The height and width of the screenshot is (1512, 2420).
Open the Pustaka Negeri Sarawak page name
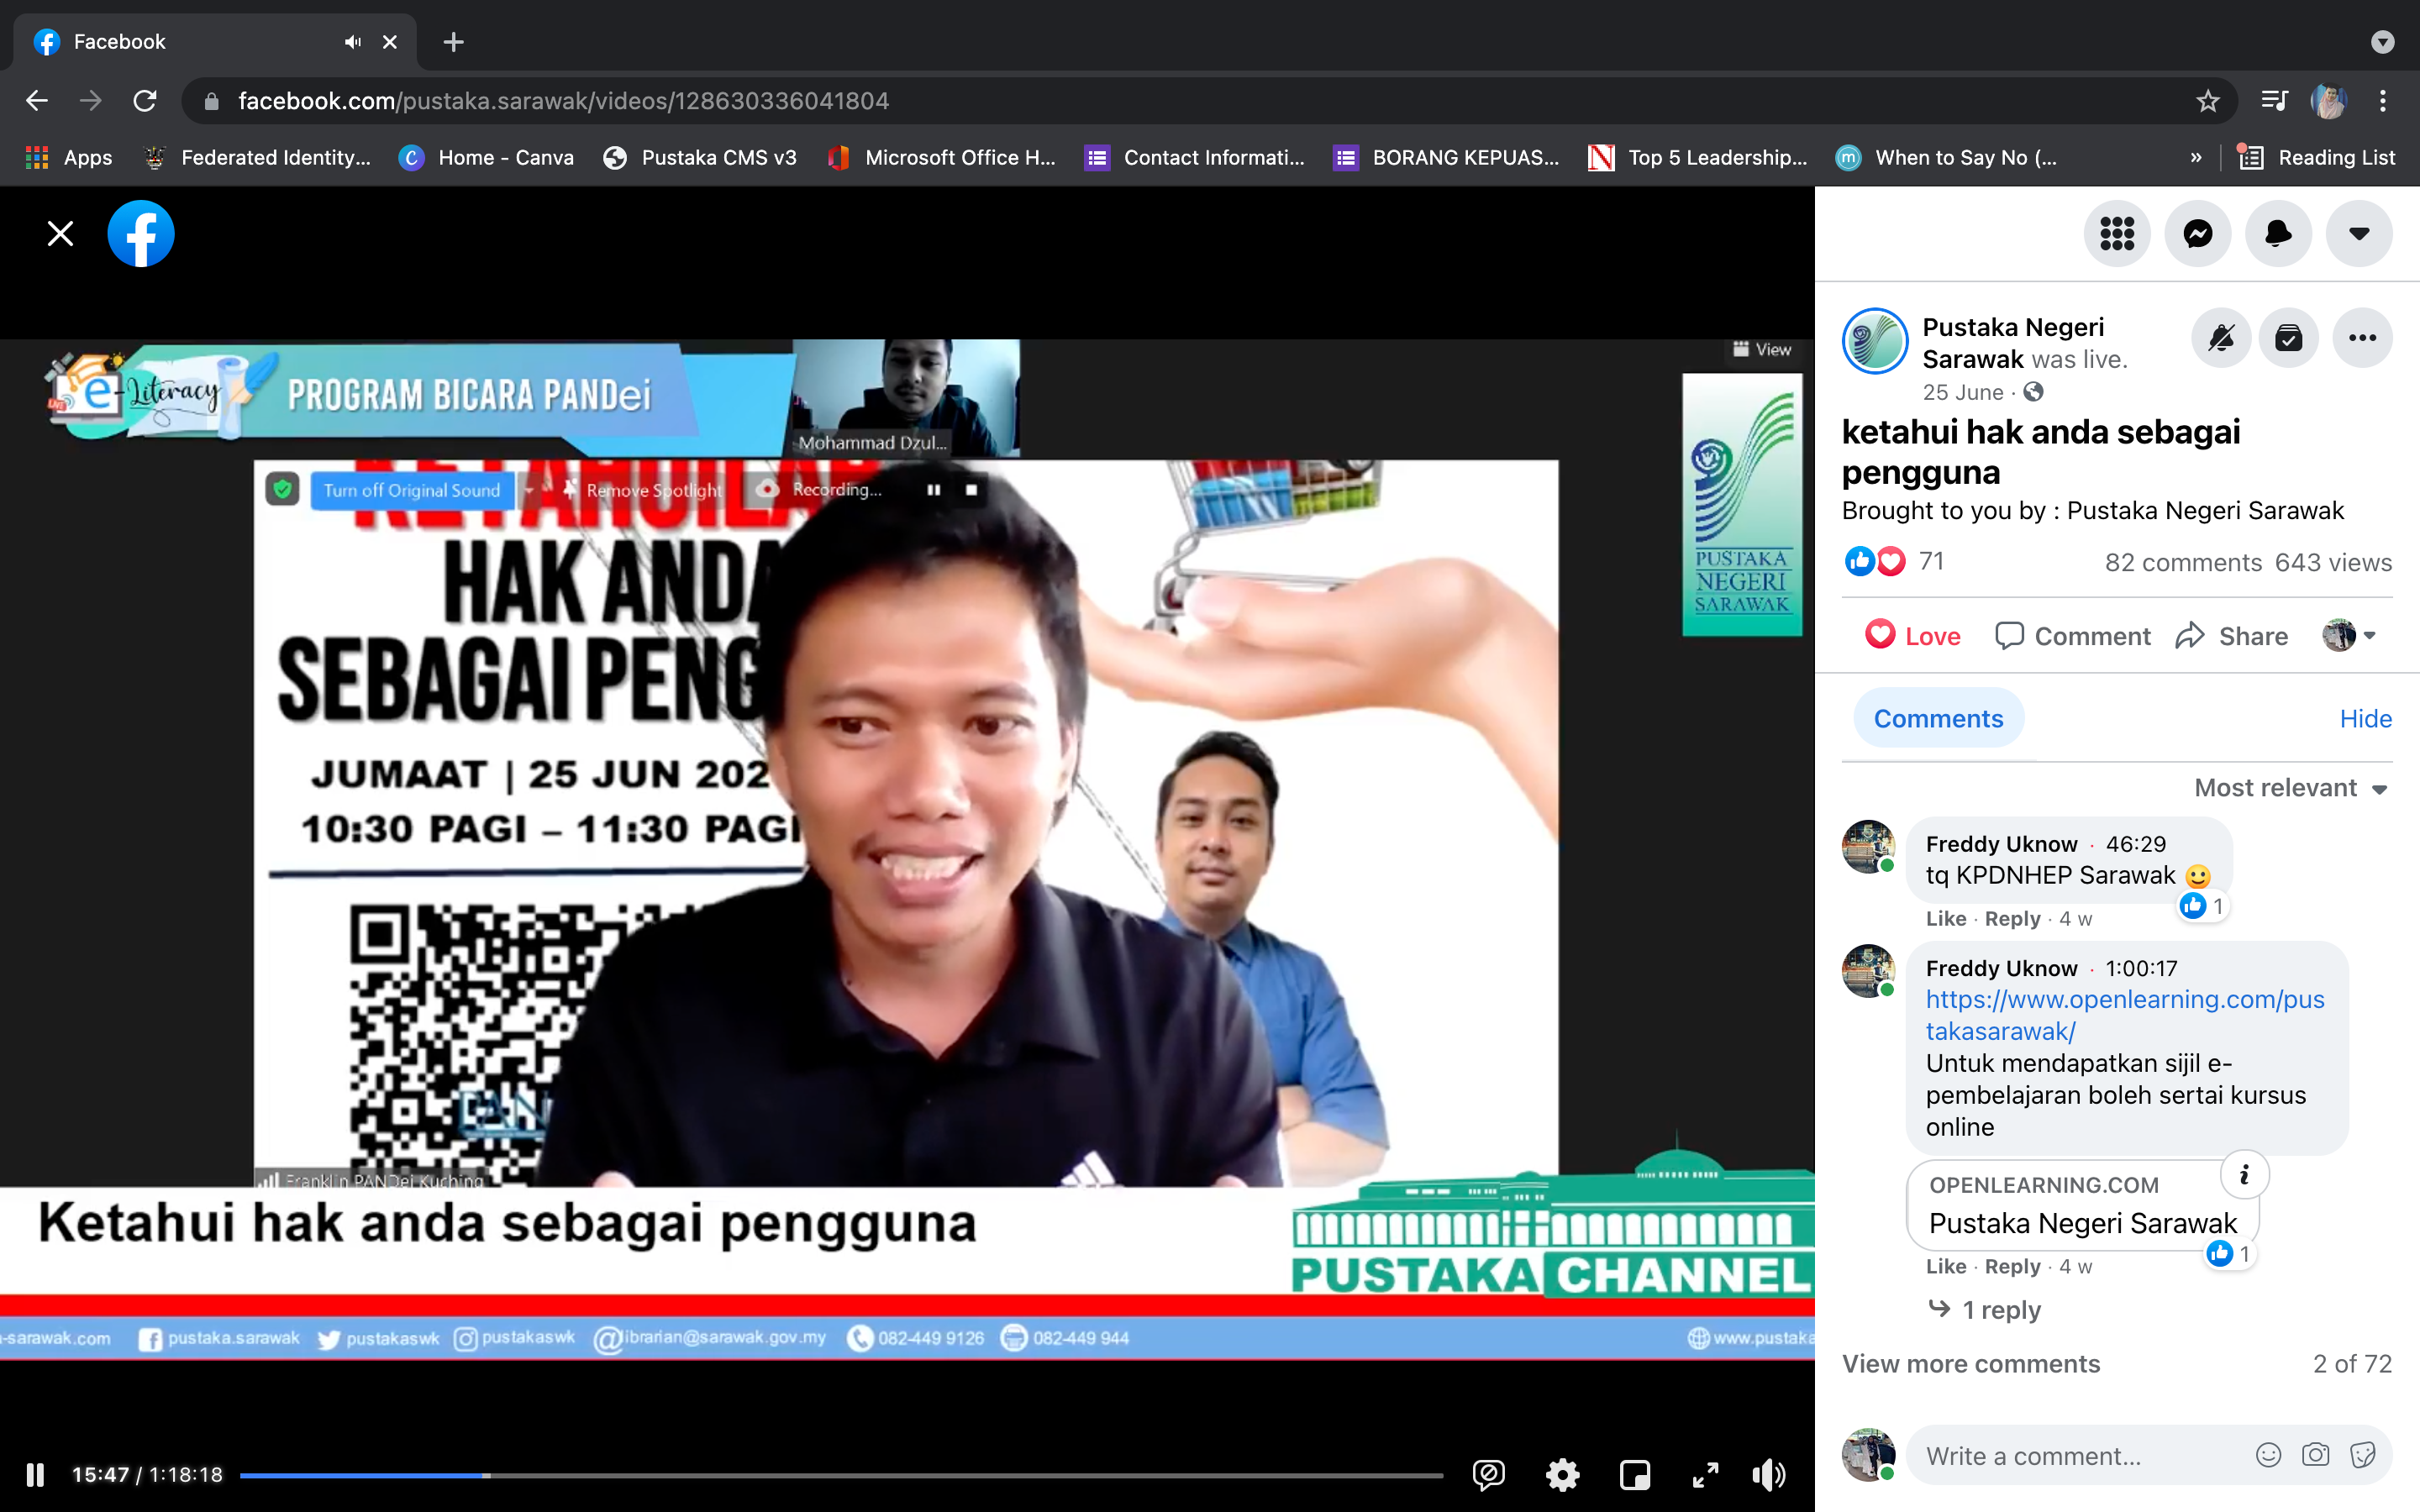point(2013,343)
